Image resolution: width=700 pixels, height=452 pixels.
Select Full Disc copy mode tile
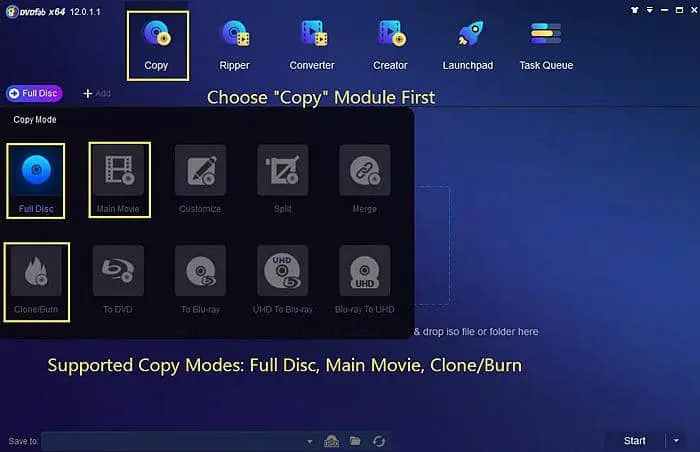36,180
